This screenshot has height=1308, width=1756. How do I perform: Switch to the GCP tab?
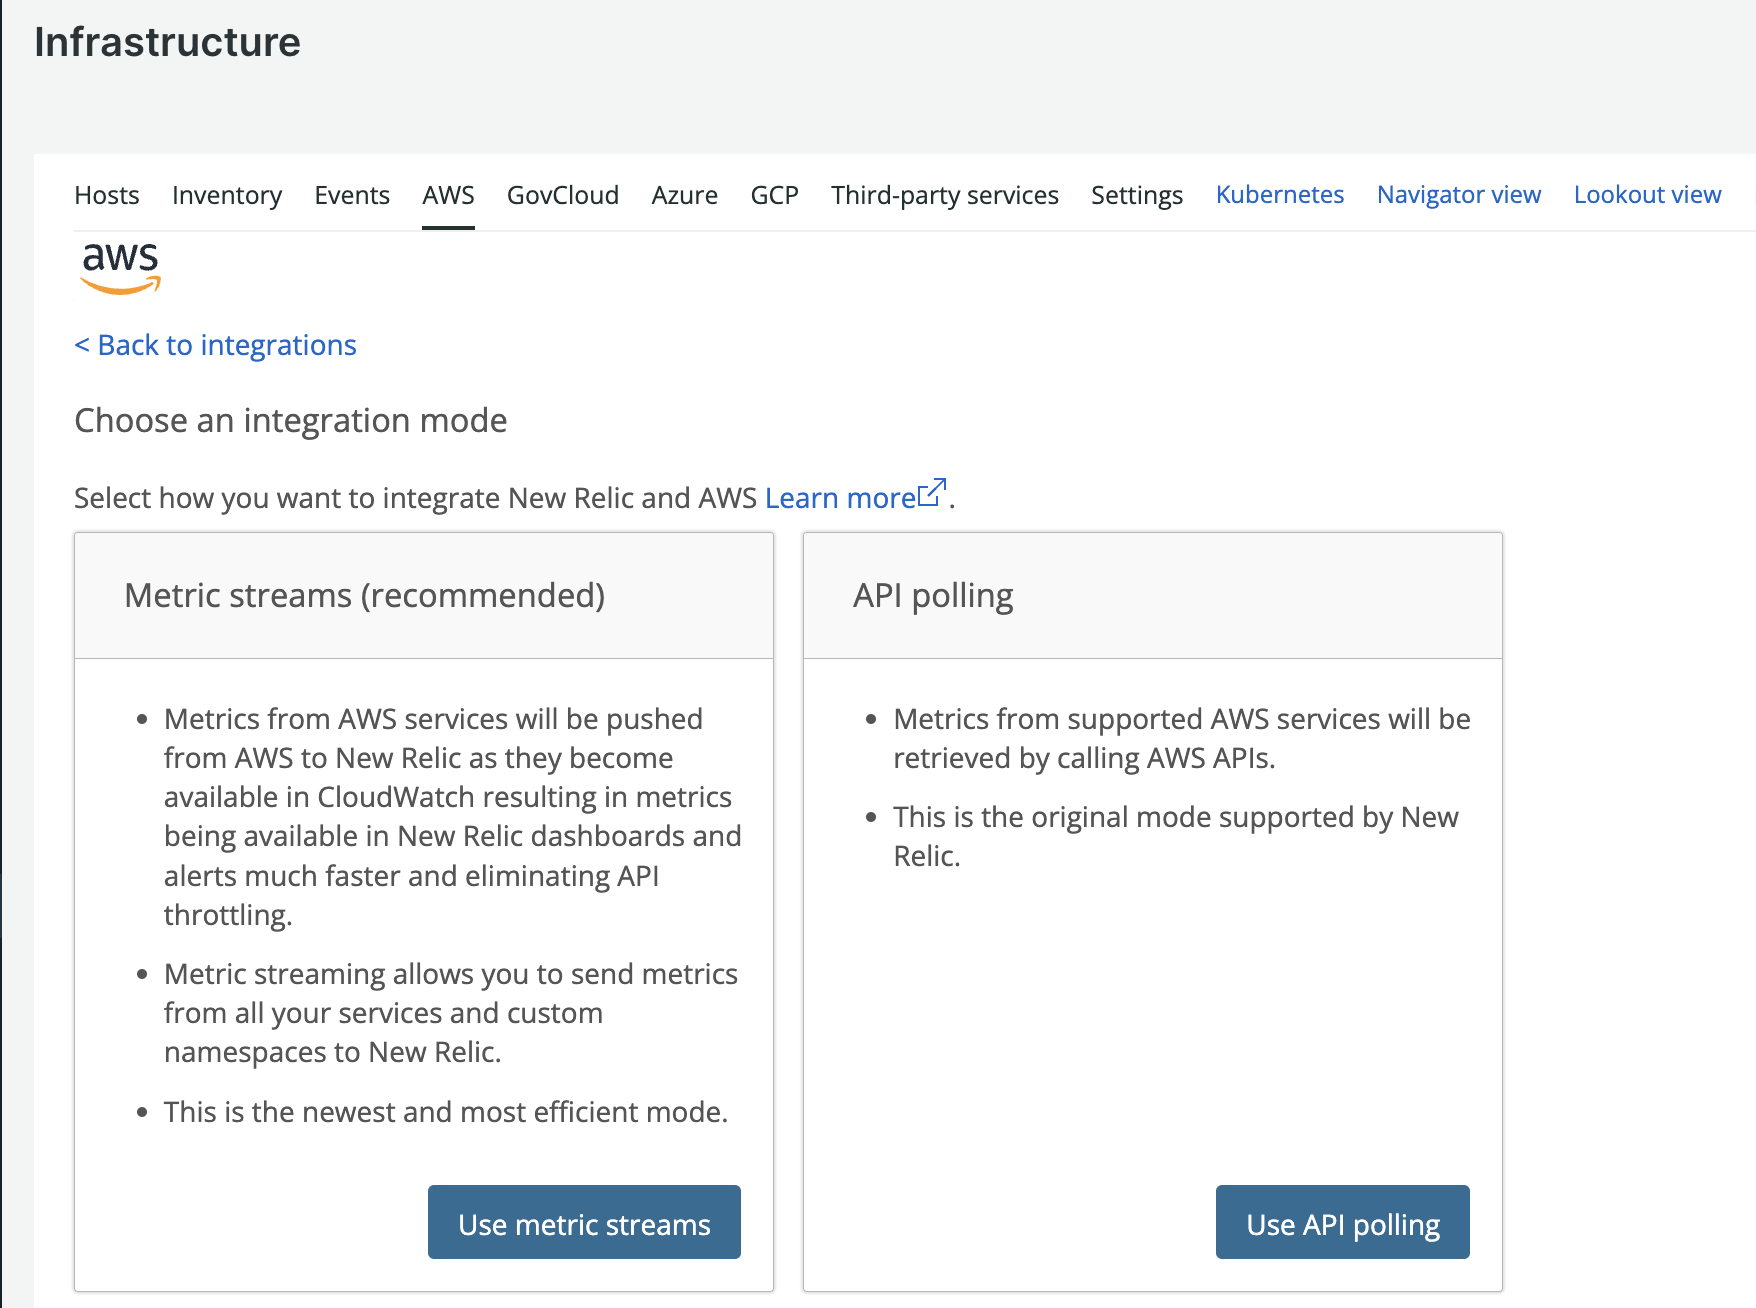tap(773, 195)
